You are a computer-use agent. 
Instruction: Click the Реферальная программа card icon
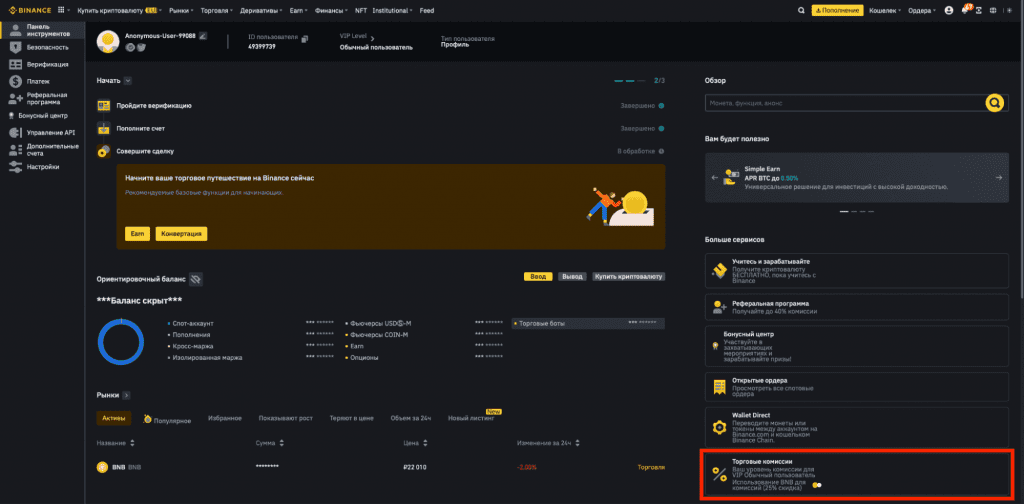(720, 307)
